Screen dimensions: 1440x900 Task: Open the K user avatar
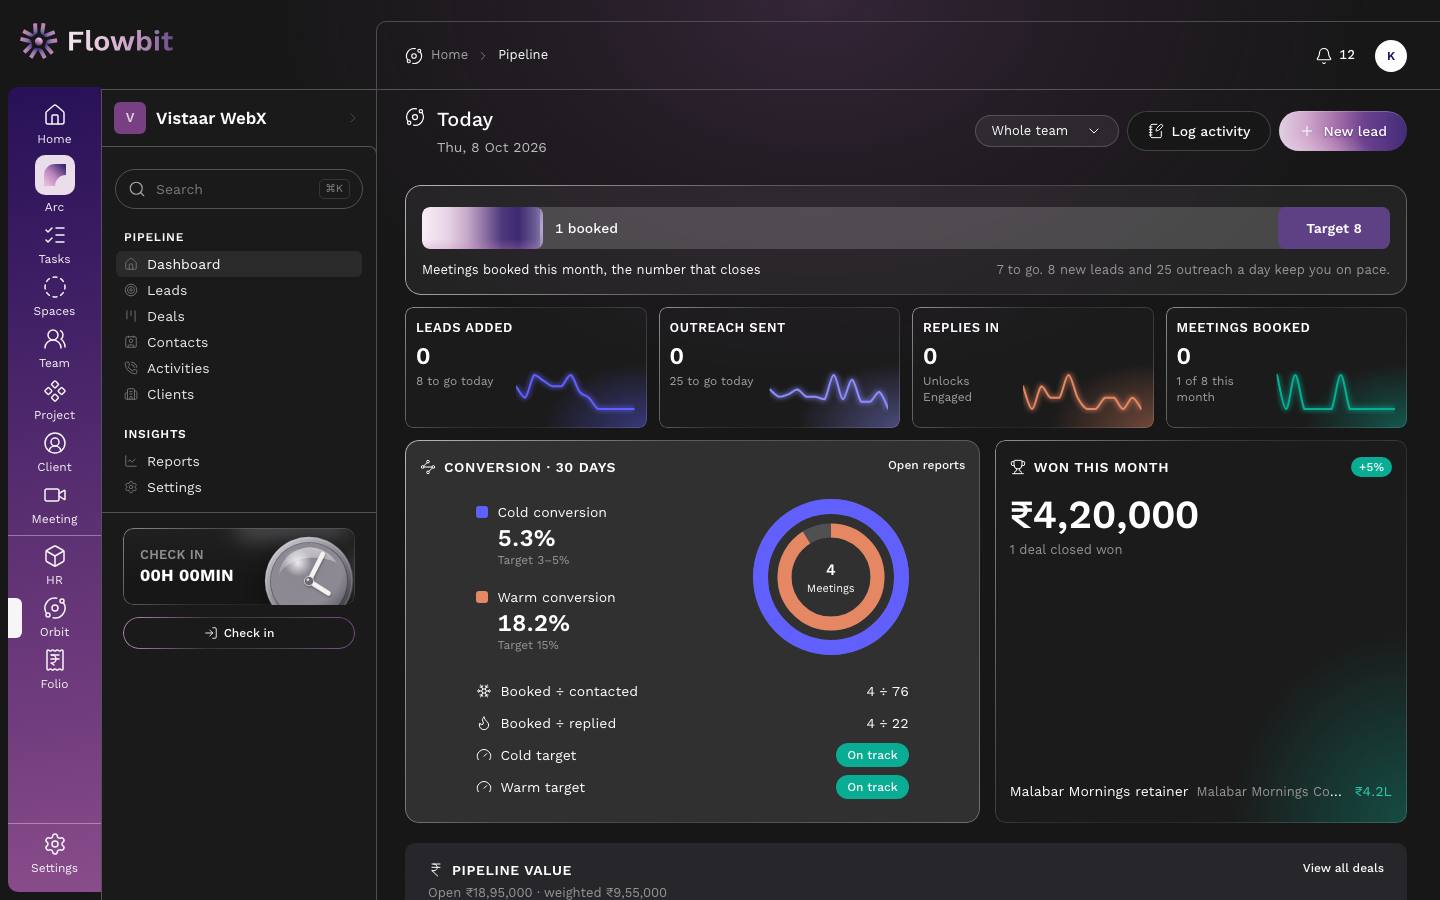coord(1391,56)
